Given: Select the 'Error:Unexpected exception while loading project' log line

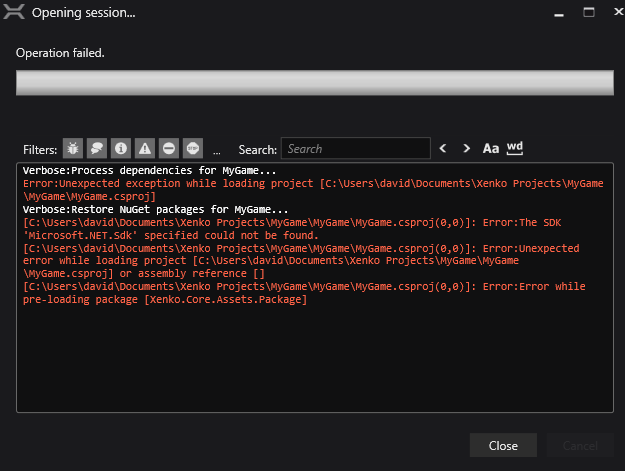Looking at the screenshot, I should point(313,190).
